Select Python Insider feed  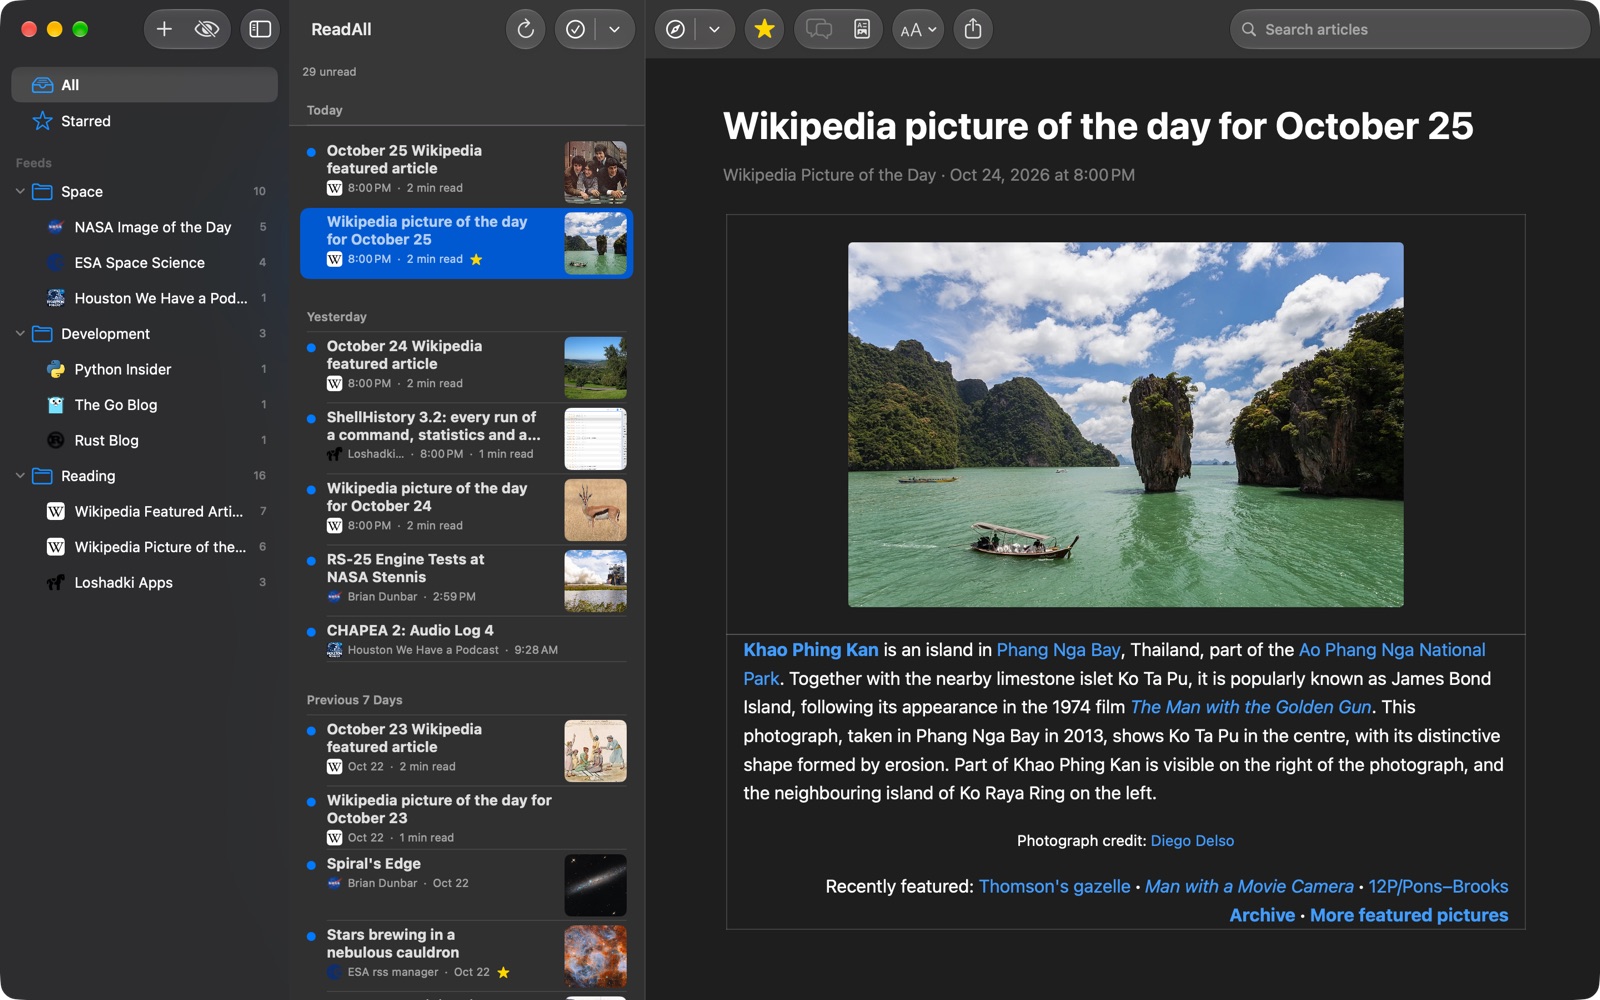tap(145, 369)
